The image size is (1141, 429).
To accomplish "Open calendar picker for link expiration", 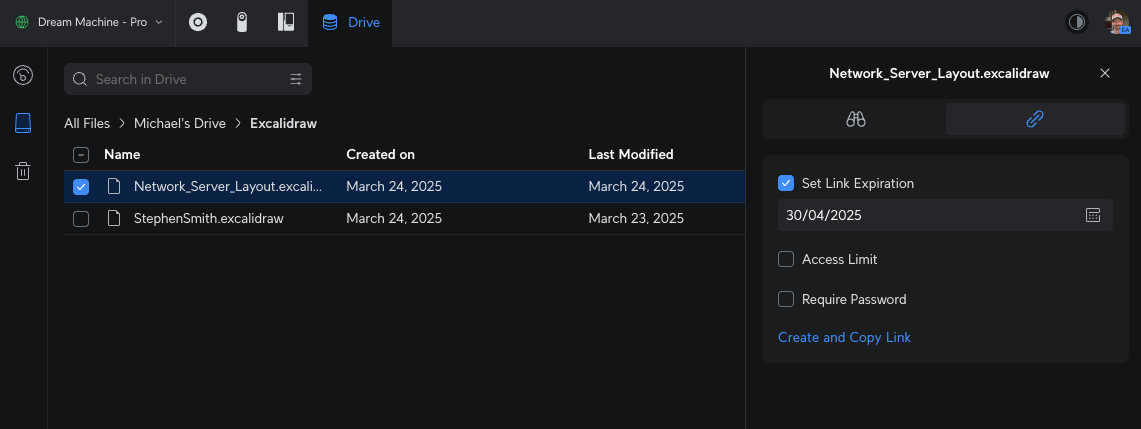I will point(1093,215).
